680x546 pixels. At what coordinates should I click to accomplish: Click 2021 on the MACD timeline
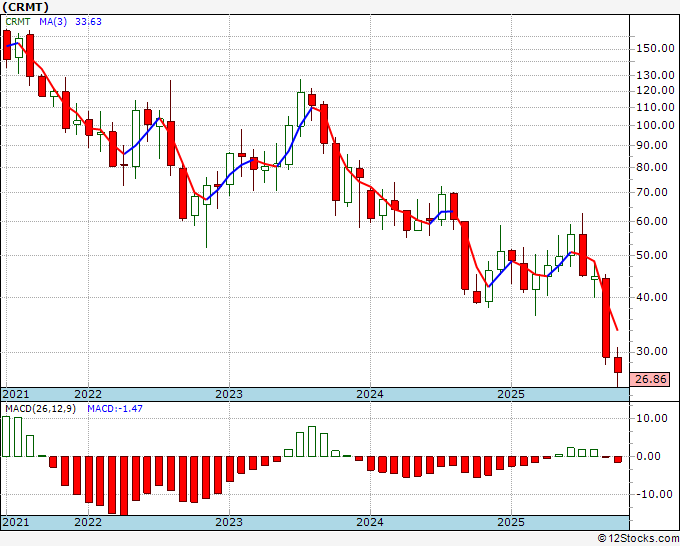click(x=16, y=522)
